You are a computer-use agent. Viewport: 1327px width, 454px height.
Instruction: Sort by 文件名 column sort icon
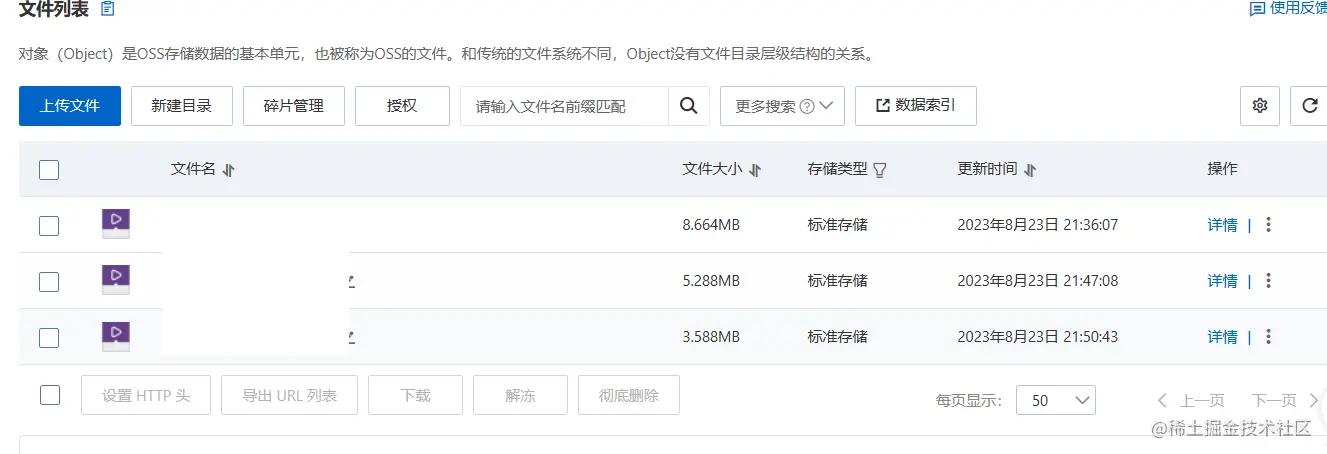tap(228, 170)
